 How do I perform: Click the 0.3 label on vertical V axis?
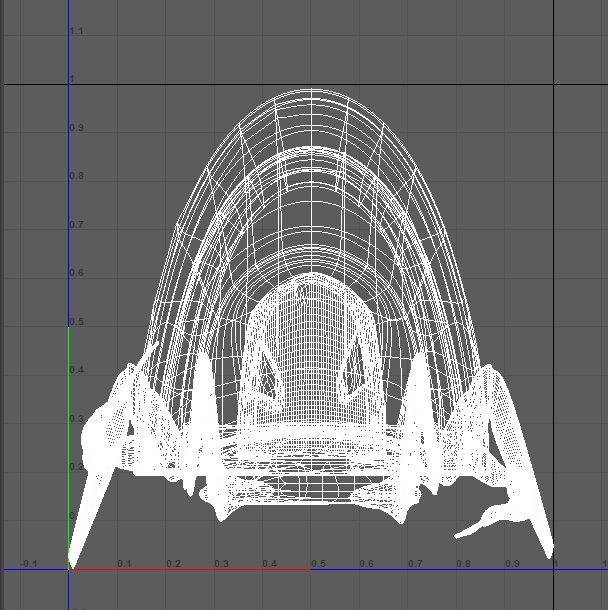(x=77, y=419)
